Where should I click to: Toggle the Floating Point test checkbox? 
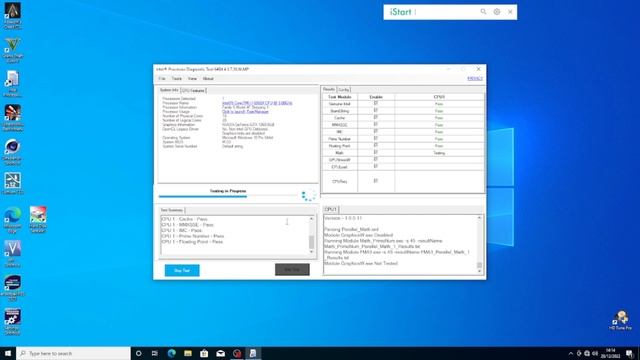tap(376, 146)
